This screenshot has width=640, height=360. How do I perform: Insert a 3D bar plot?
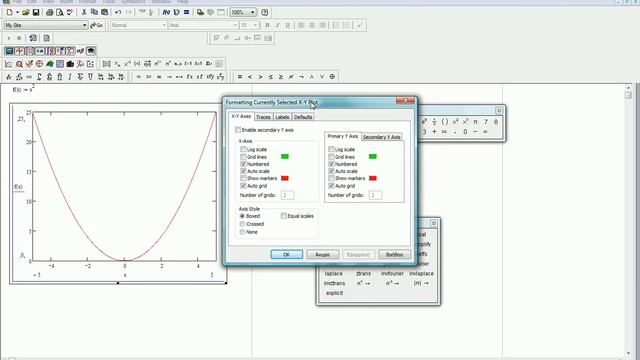70,64
